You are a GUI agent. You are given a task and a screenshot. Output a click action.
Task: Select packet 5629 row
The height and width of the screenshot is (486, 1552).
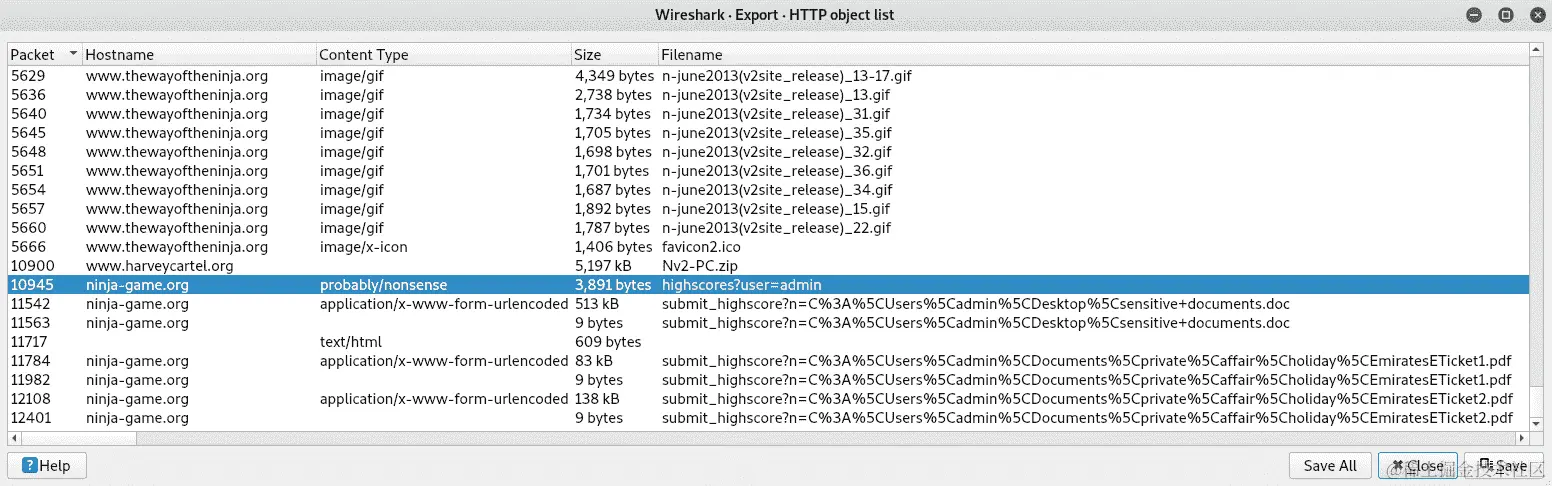[x=769, y=76]
